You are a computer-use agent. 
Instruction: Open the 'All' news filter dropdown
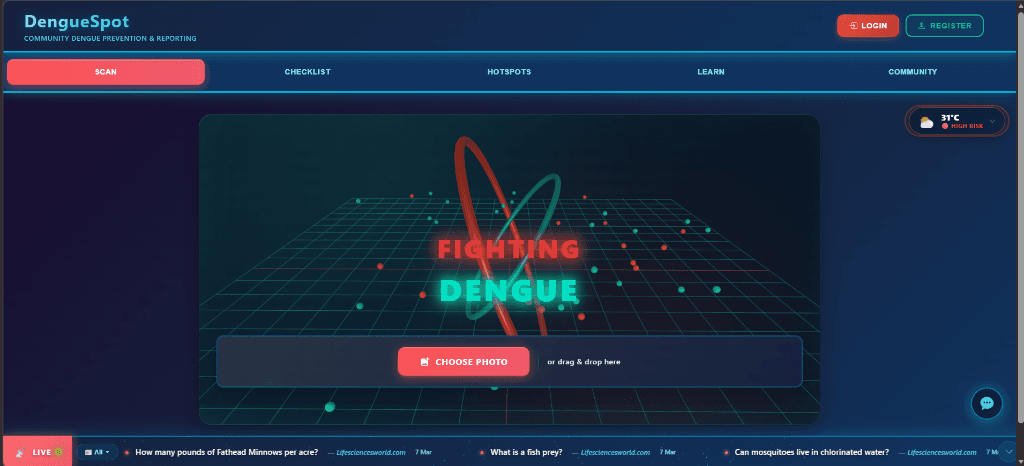[97, 452]
